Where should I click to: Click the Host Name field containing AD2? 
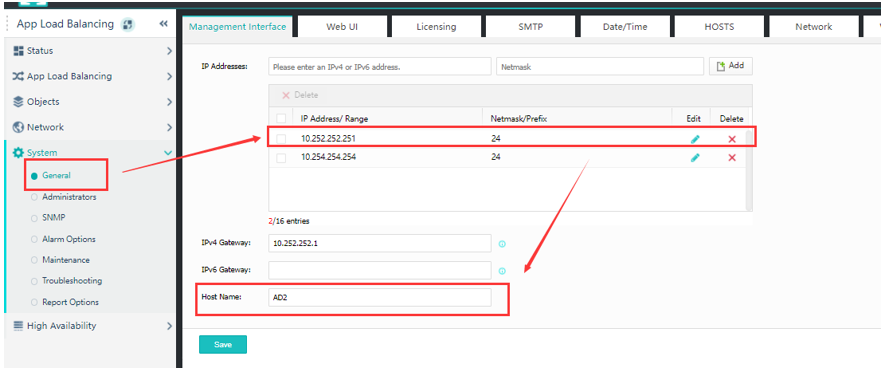click(380, 297)
